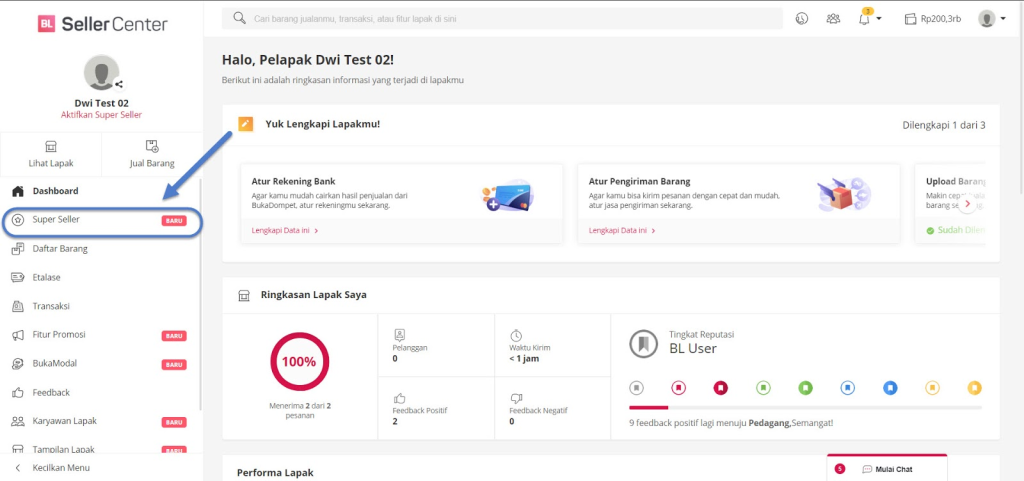Image resolution: width=1024 pixels, height=481 pixels.
Task: Click the reputation progress bar
Action: coord(805,407)
